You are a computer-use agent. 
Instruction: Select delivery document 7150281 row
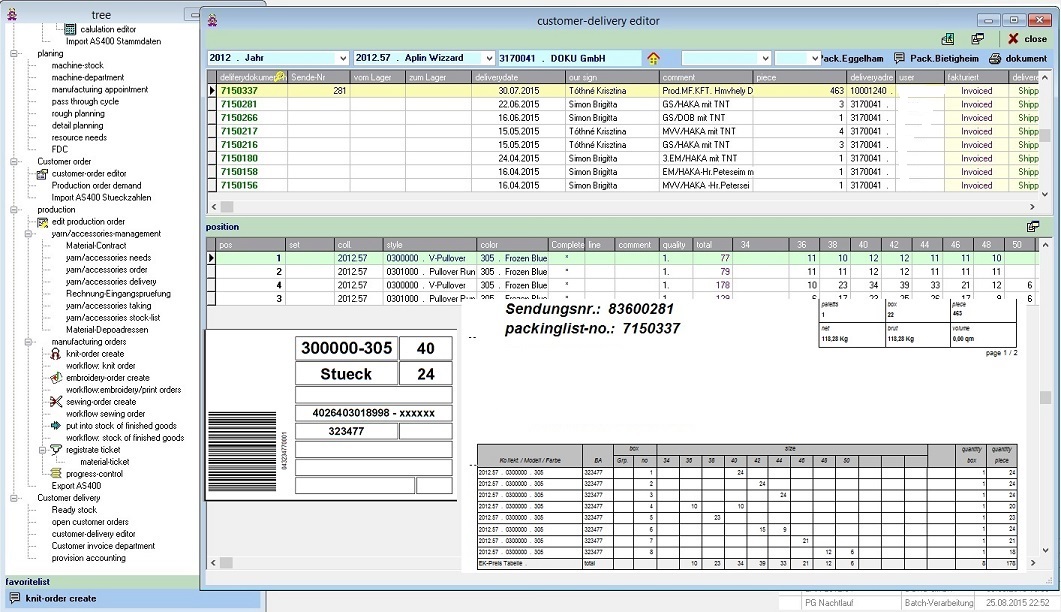pyautogui.click(x=239, y=104)
